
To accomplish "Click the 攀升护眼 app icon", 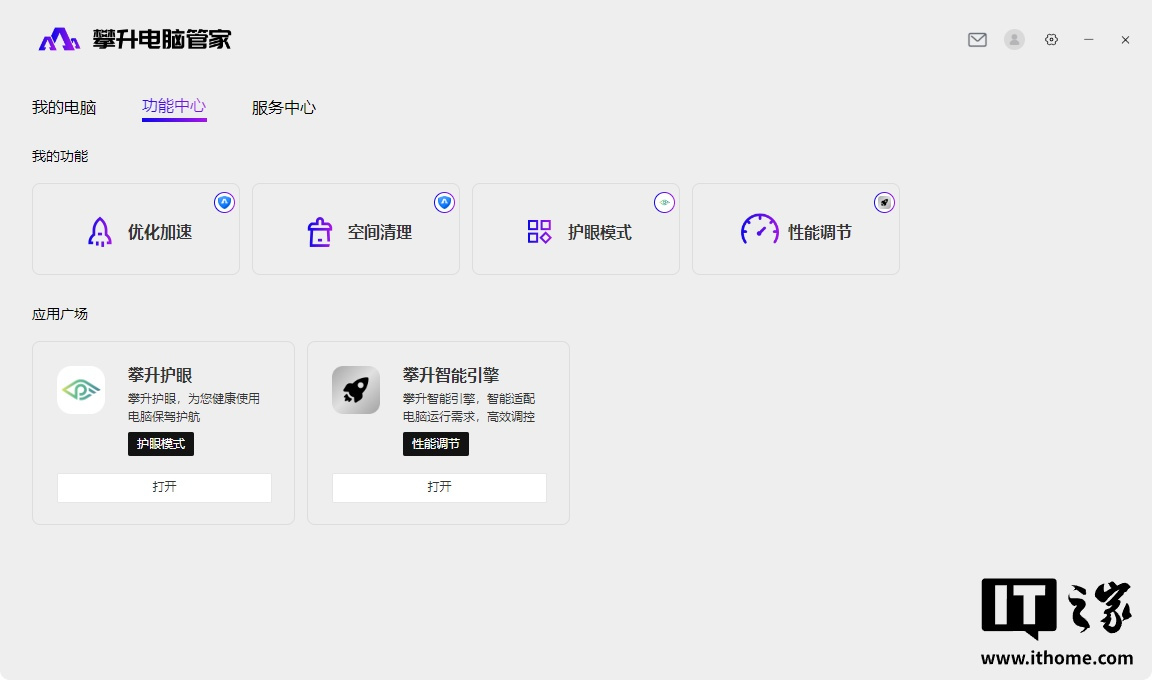I will click(81, 390).
